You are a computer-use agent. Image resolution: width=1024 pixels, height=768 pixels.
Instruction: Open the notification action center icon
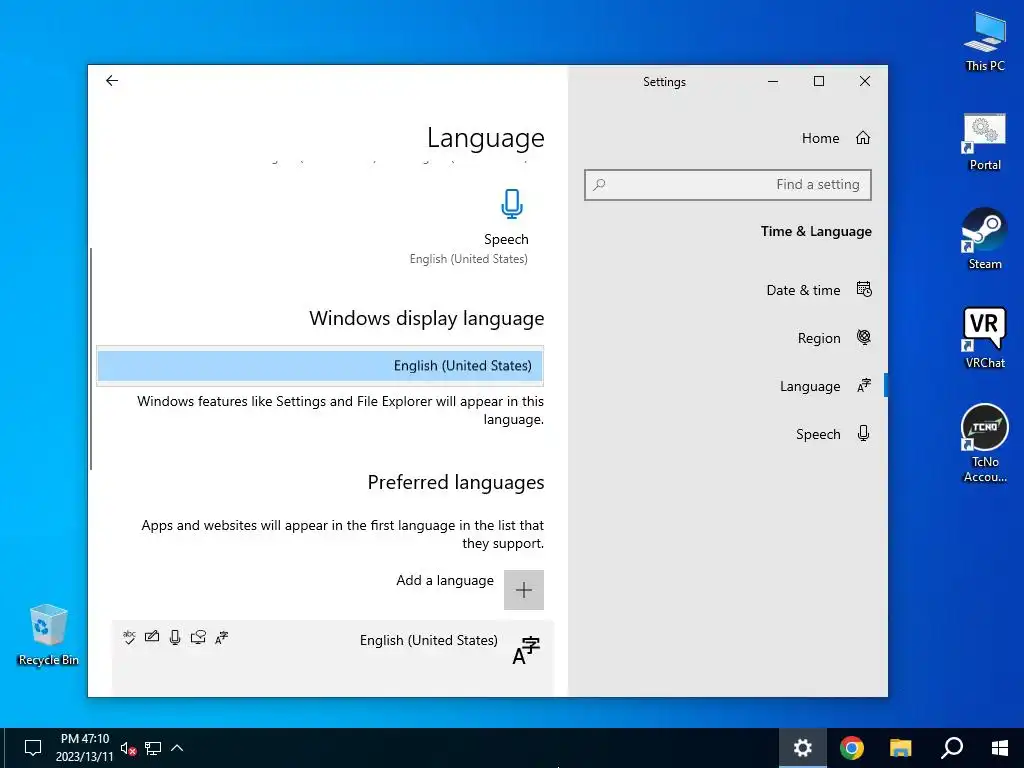(33, 748)
